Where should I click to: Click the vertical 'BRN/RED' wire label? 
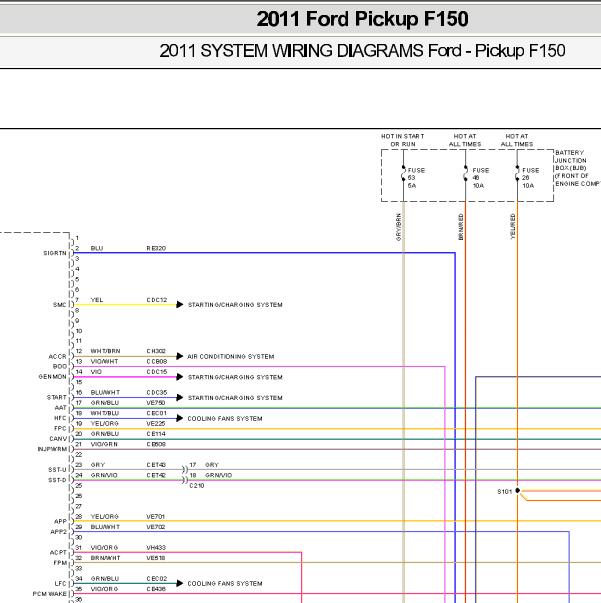(x=461, y=227)
